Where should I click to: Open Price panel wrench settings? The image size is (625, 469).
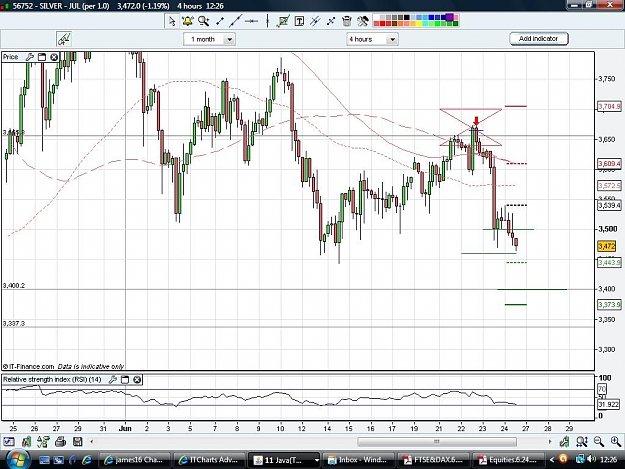point(29,57)
